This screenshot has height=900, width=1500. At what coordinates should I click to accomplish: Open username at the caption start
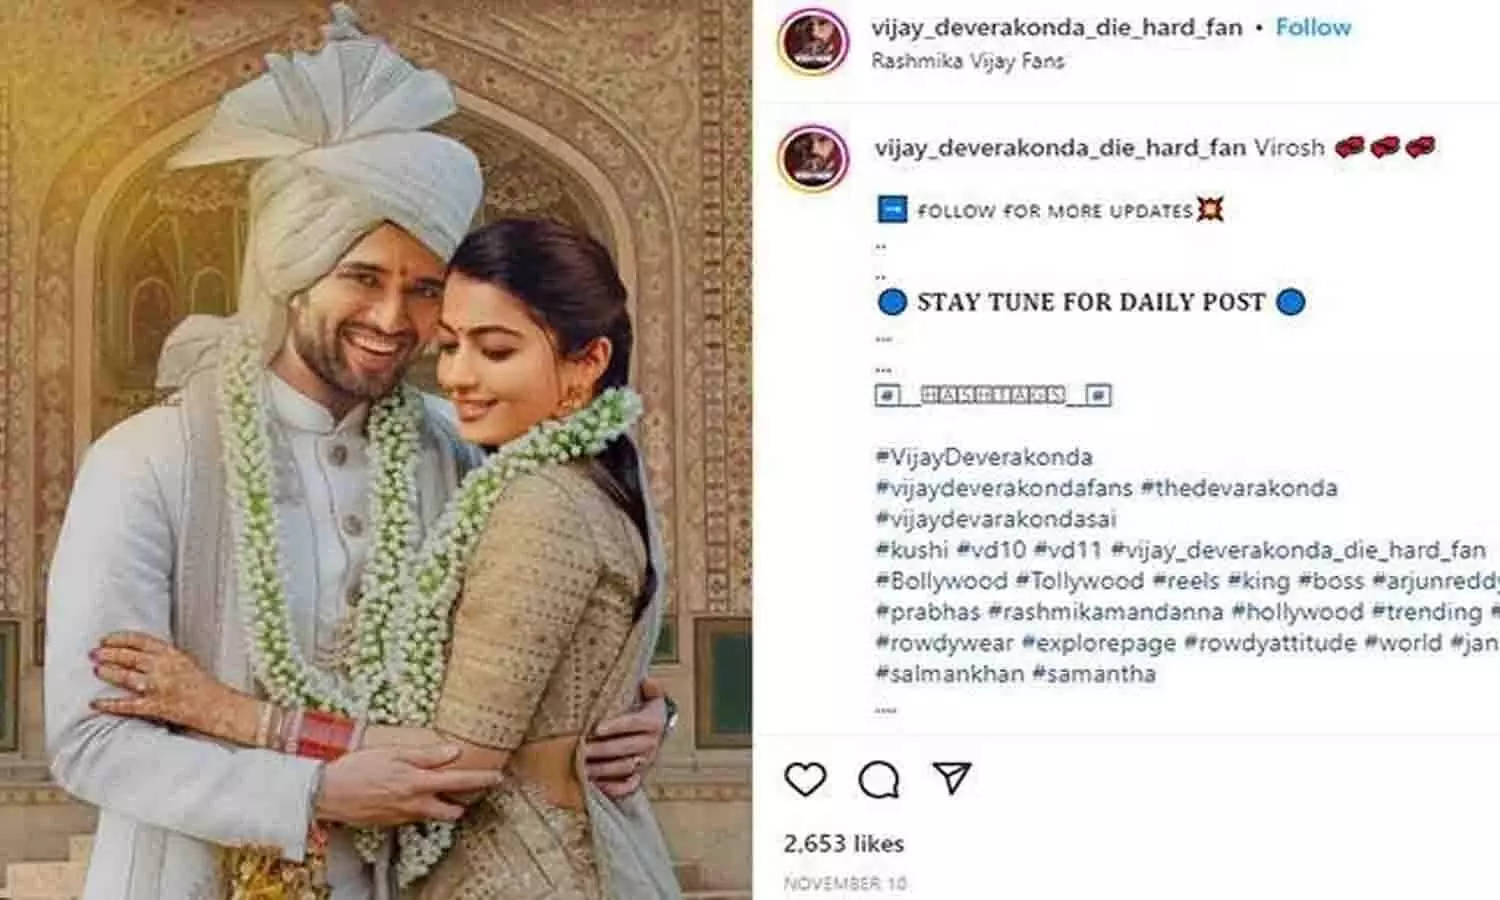tap(1060, 148)
